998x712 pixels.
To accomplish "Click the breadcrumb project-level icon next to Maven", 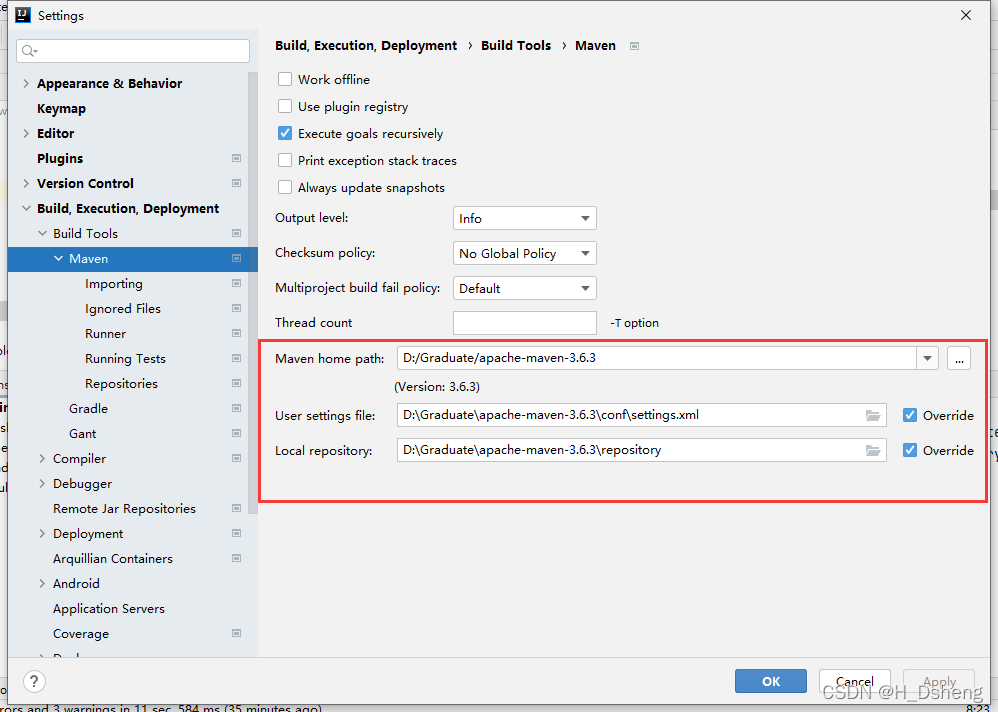I will [634, 46].
